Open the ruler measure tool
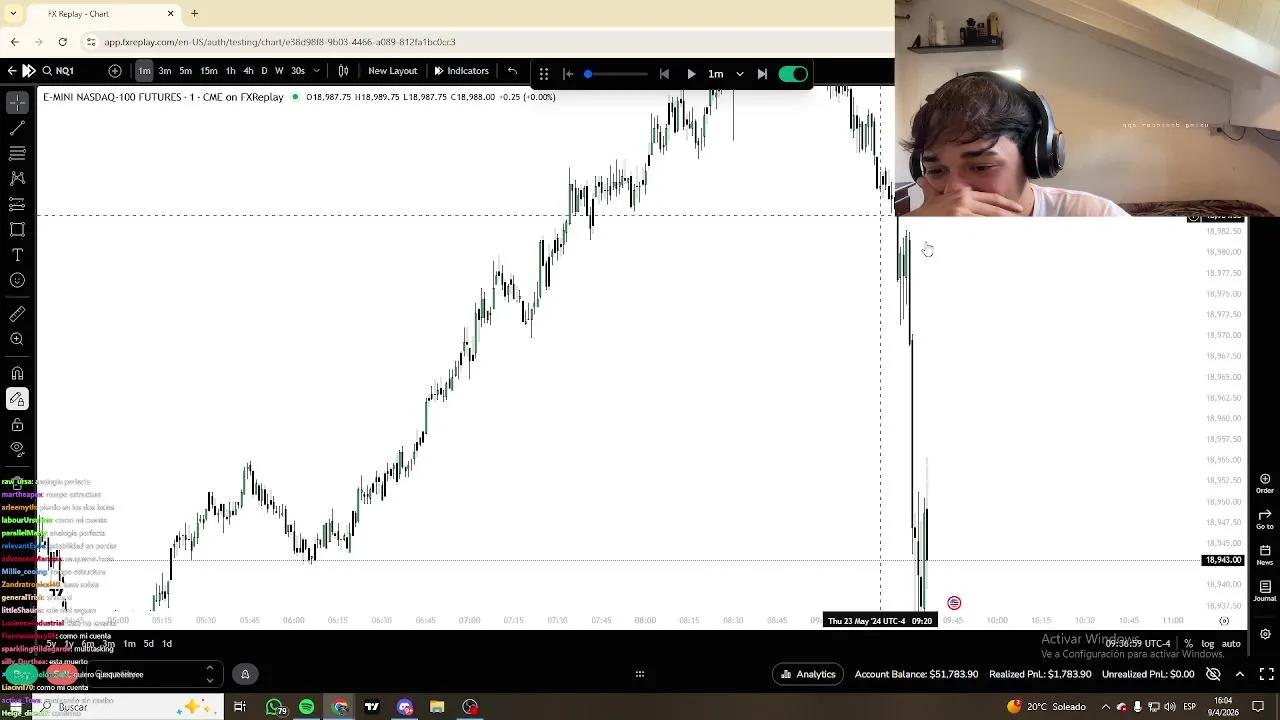 [16, 313]
